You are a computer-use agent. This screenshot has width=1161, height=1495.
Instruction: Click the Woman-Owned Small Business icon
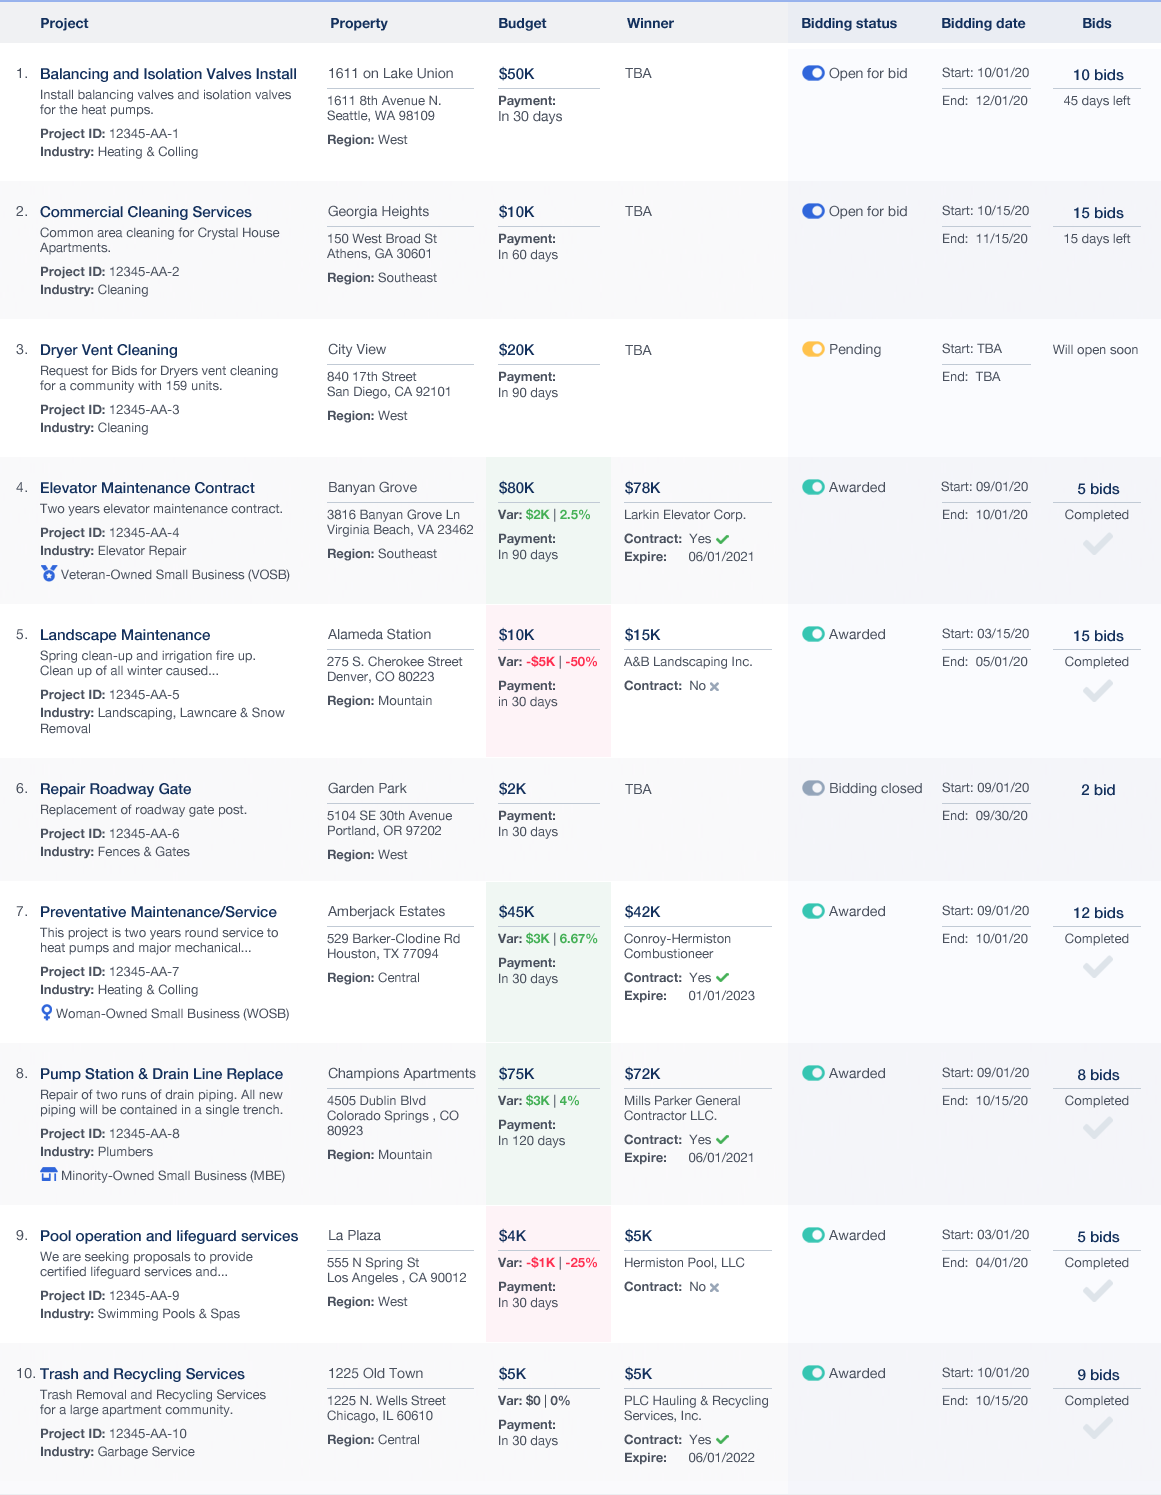coord(46,1013)
